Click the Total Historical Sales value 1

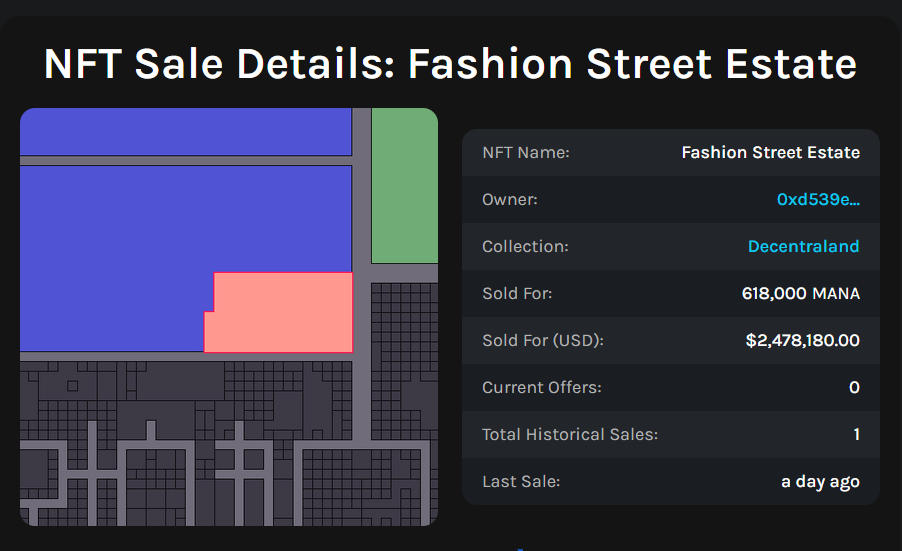[x=857, y=434]
